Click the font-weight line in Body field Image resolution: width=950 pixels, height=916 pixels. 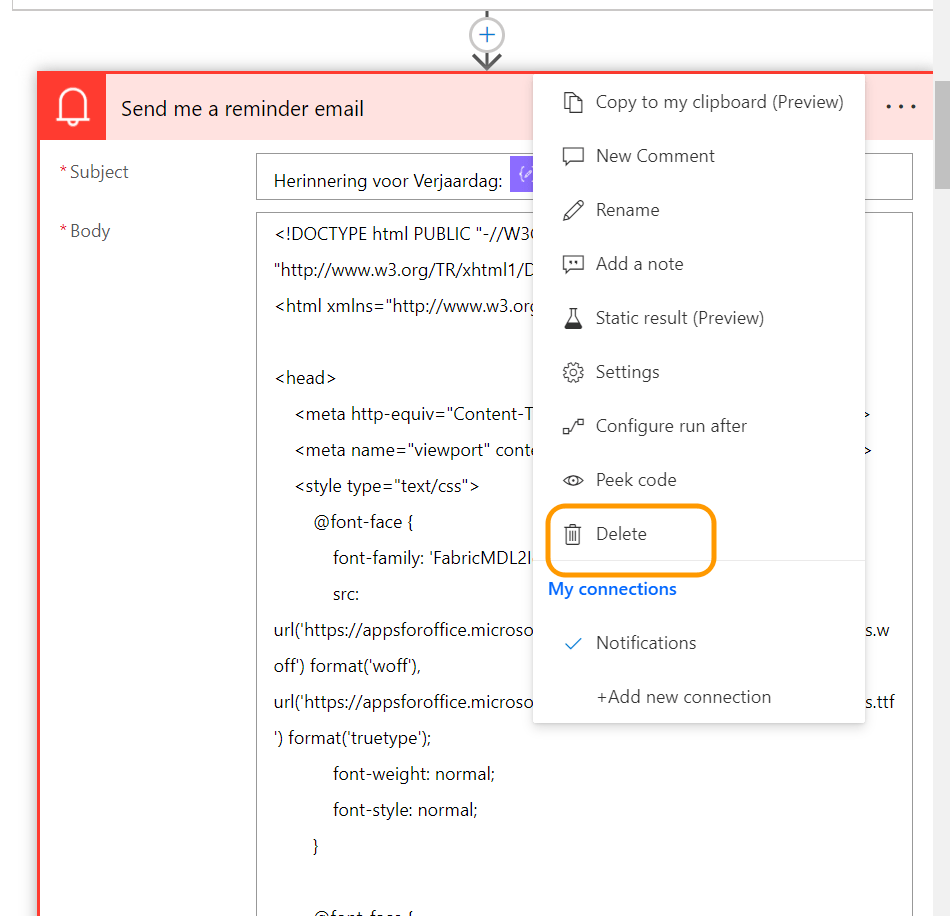click(413, 774)
